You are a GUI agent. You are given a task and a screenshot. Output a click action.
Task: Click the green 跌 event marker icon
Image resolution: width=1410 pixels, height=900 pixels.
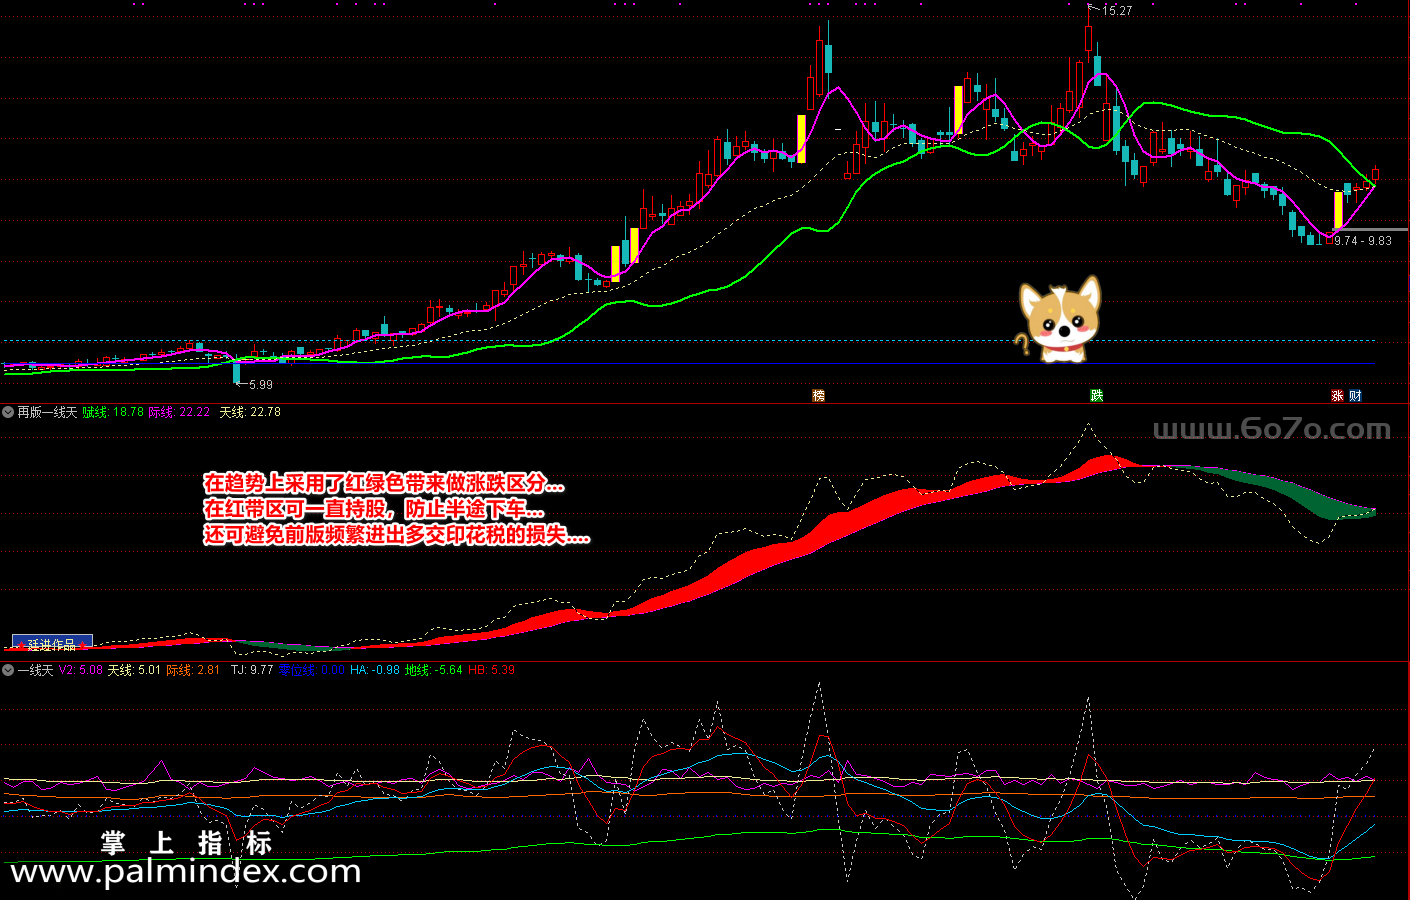point(1097,396)
